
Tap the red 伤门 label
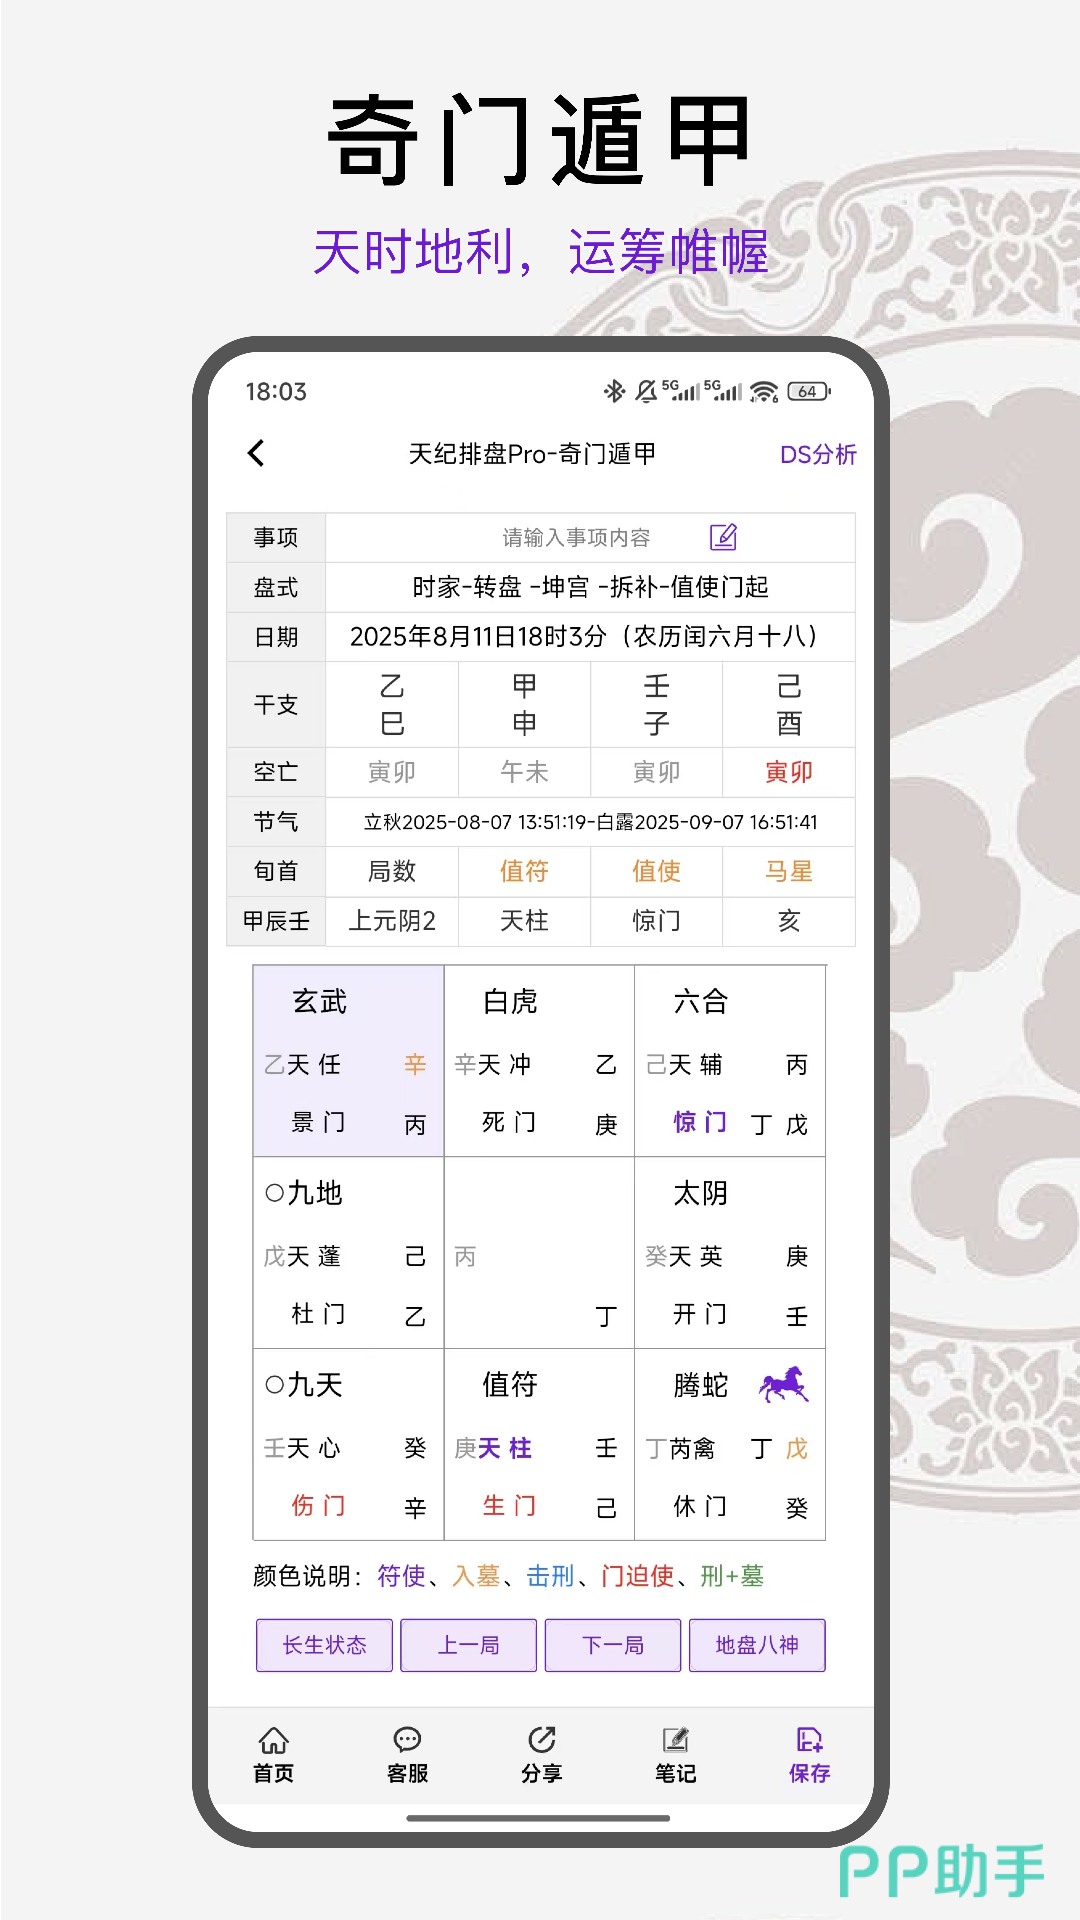point(318,1506)
